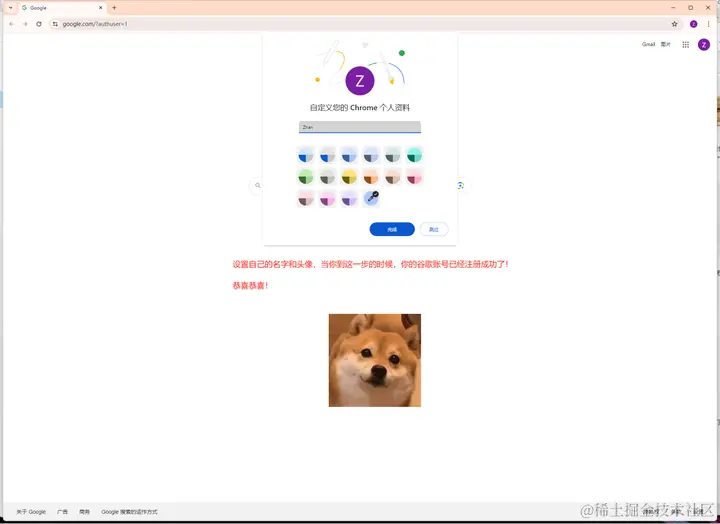The image size is (720, 524).
Task: Pick the yellow theme color
Action: [x=349, y=177]
